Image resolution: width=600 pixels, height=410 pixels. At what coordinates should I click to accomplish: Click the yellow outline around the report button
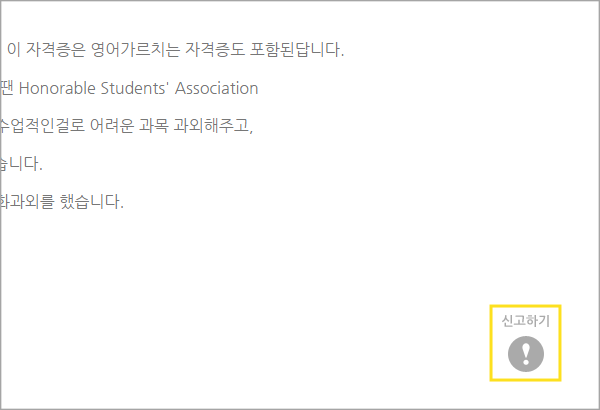click(x=525, y=343)
